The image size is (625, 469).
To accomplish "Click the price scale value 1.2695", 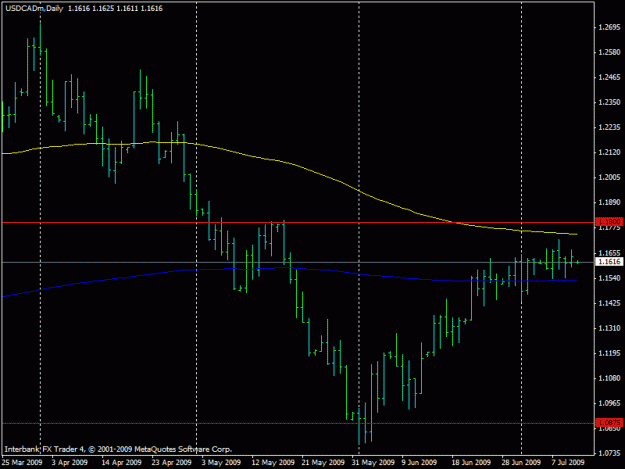I will 610,27.
